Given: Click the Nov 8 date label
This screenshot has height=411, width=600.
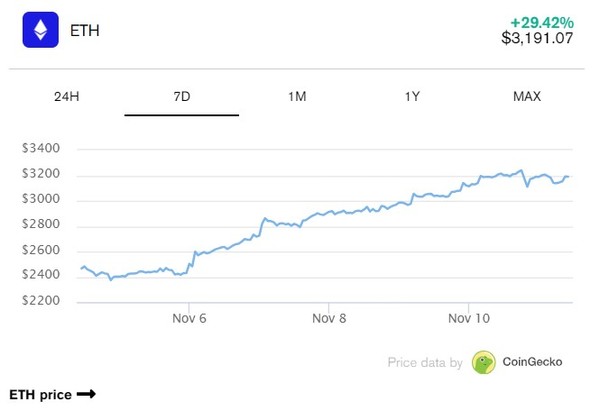Looking at the screenshot, I should click(x=329, y=318).
